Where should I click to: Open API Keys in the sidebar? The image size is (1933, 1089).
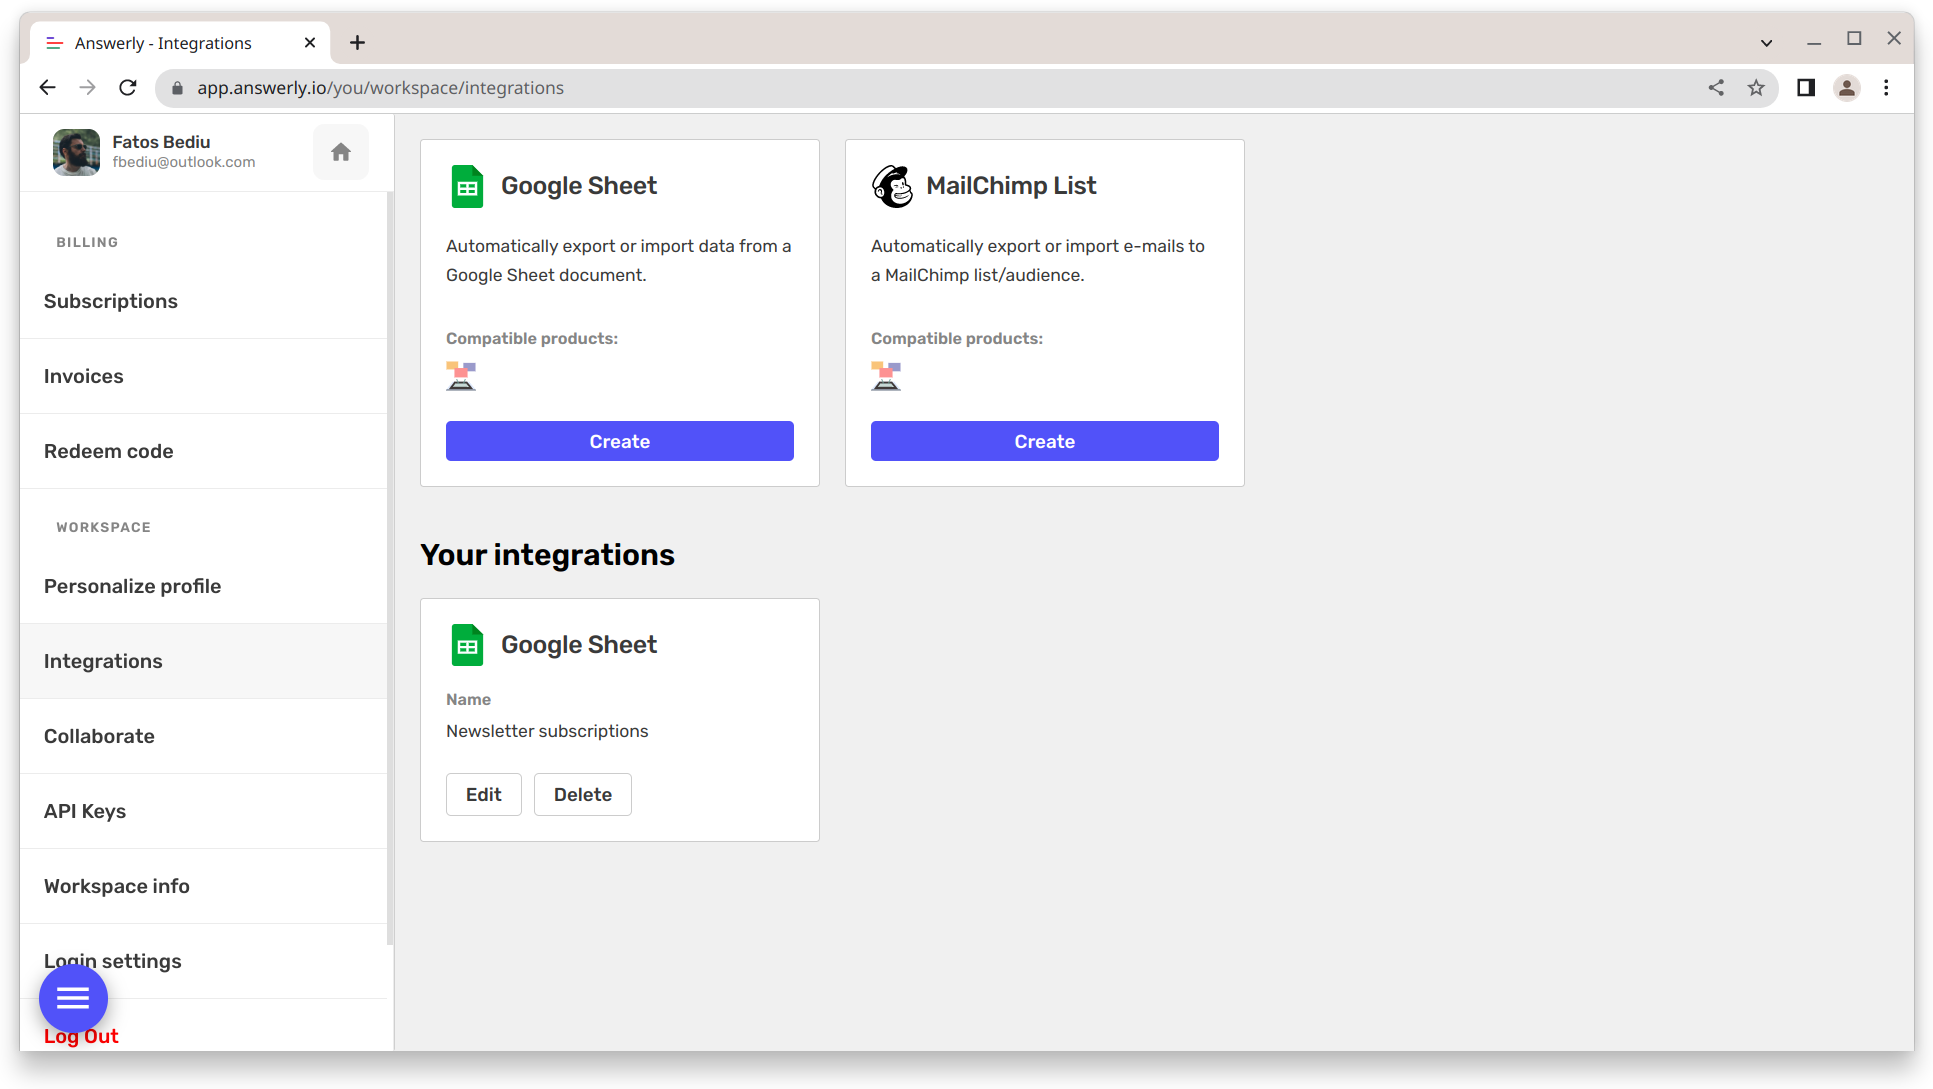(x=203, y=811)
